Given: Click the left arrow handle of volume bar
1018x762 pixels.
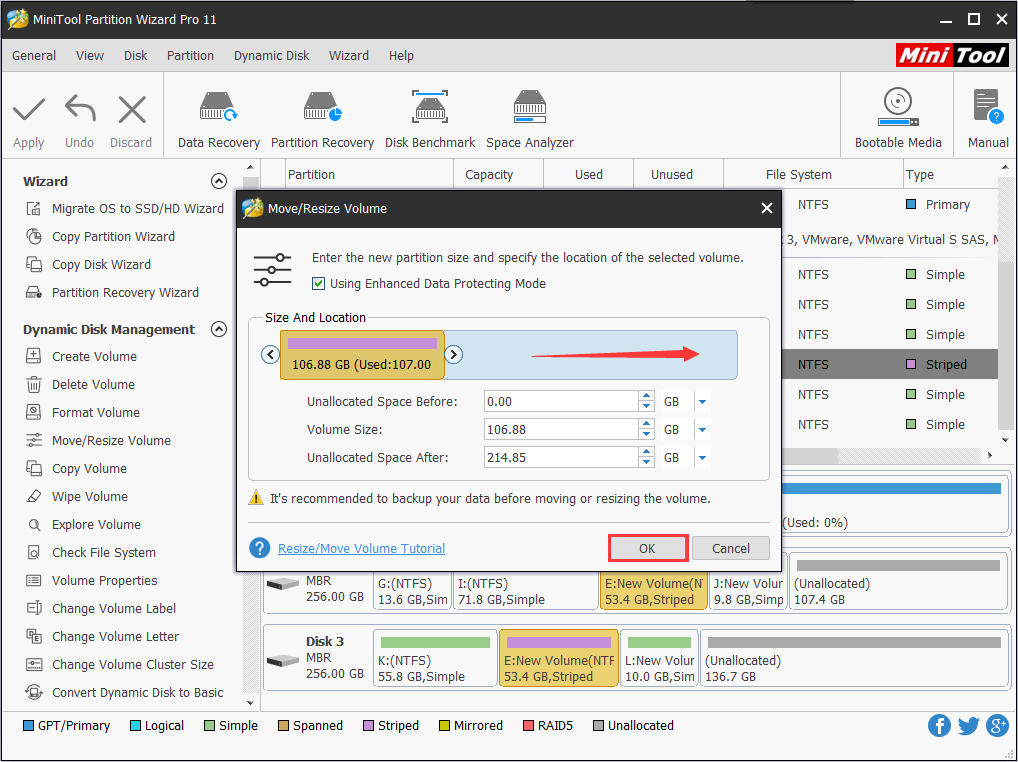Looking at the screenshot, I should click(x=270, y=354).
